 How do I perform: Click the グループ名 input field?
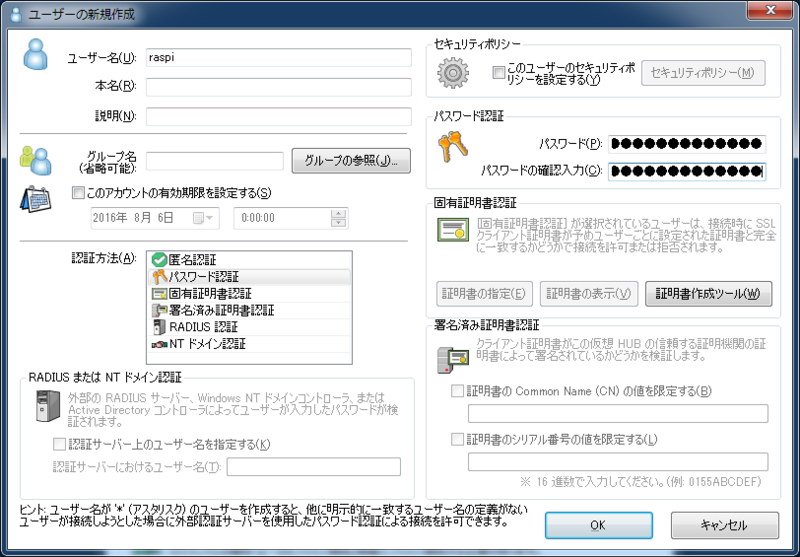[214, 161]
